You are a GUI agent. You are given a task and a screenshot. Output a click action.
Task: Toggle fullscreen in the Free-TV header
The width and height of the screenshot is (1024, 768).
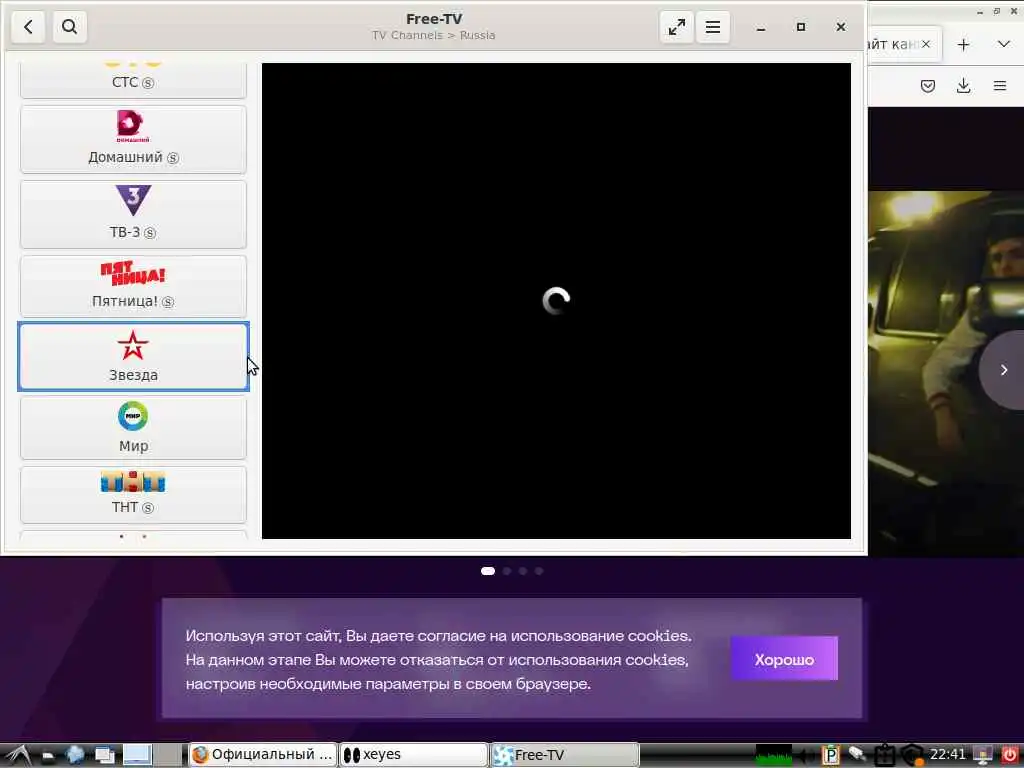[677, 27]
